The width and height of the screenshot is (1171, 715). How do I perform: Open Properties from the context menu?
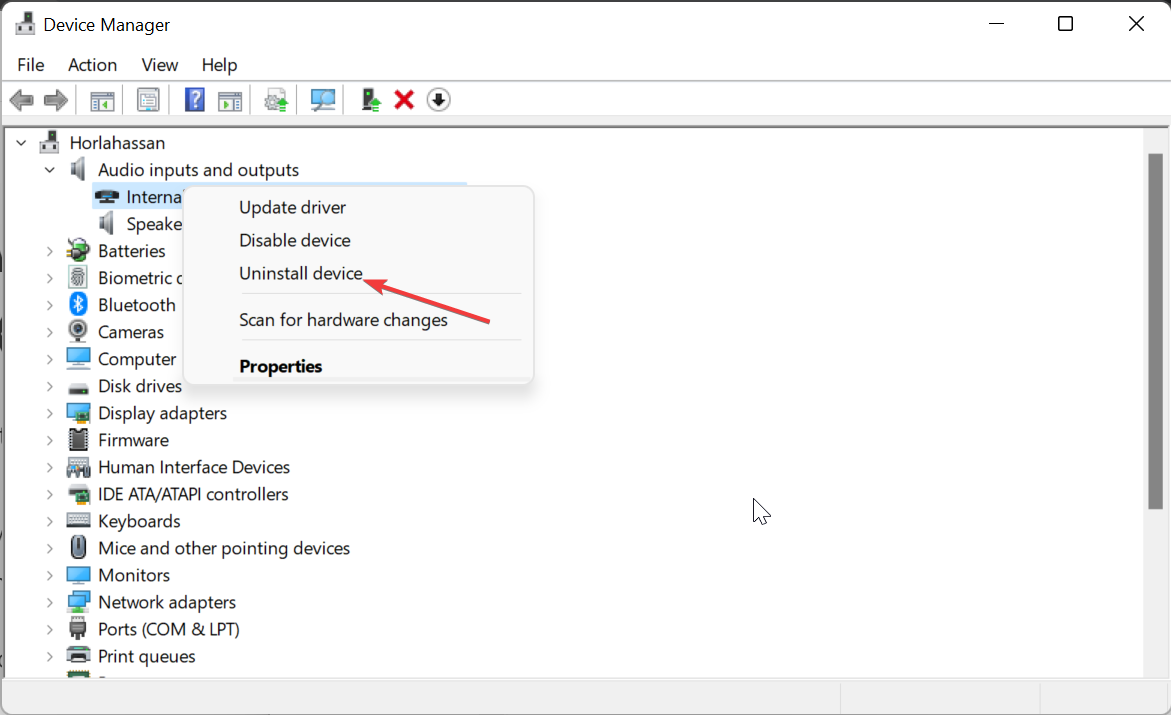pos(358,366)
